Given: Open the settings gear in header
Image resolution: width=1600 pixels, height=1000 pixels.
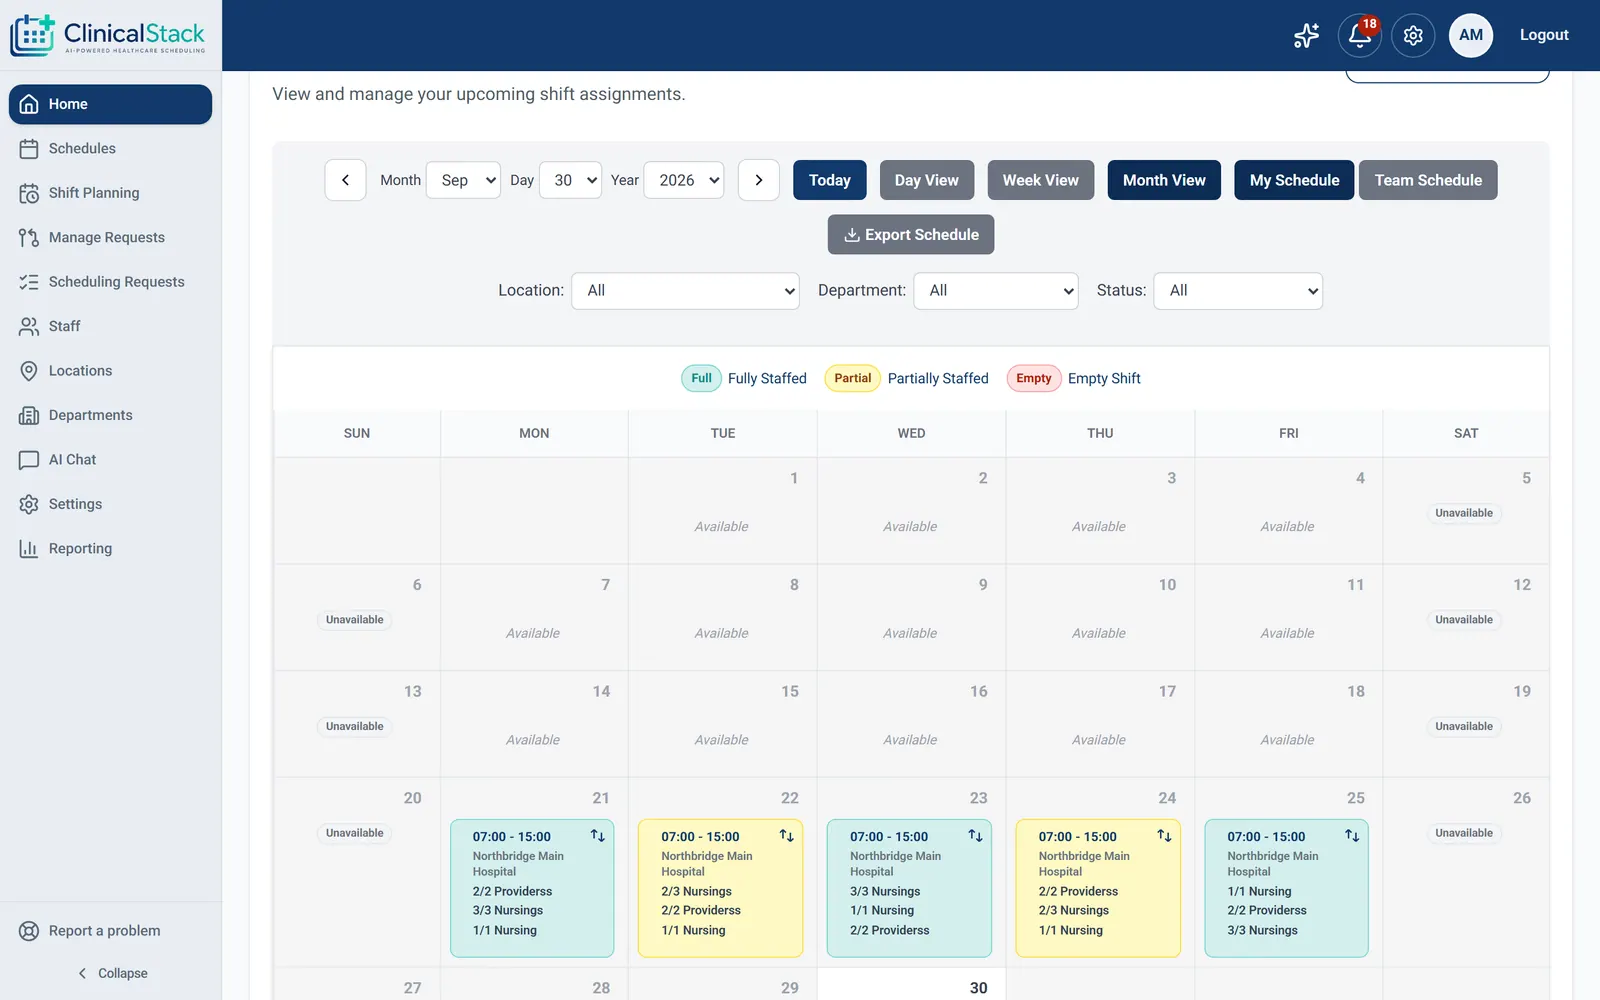Looking at the screenshot, I should coord(1413,35).
